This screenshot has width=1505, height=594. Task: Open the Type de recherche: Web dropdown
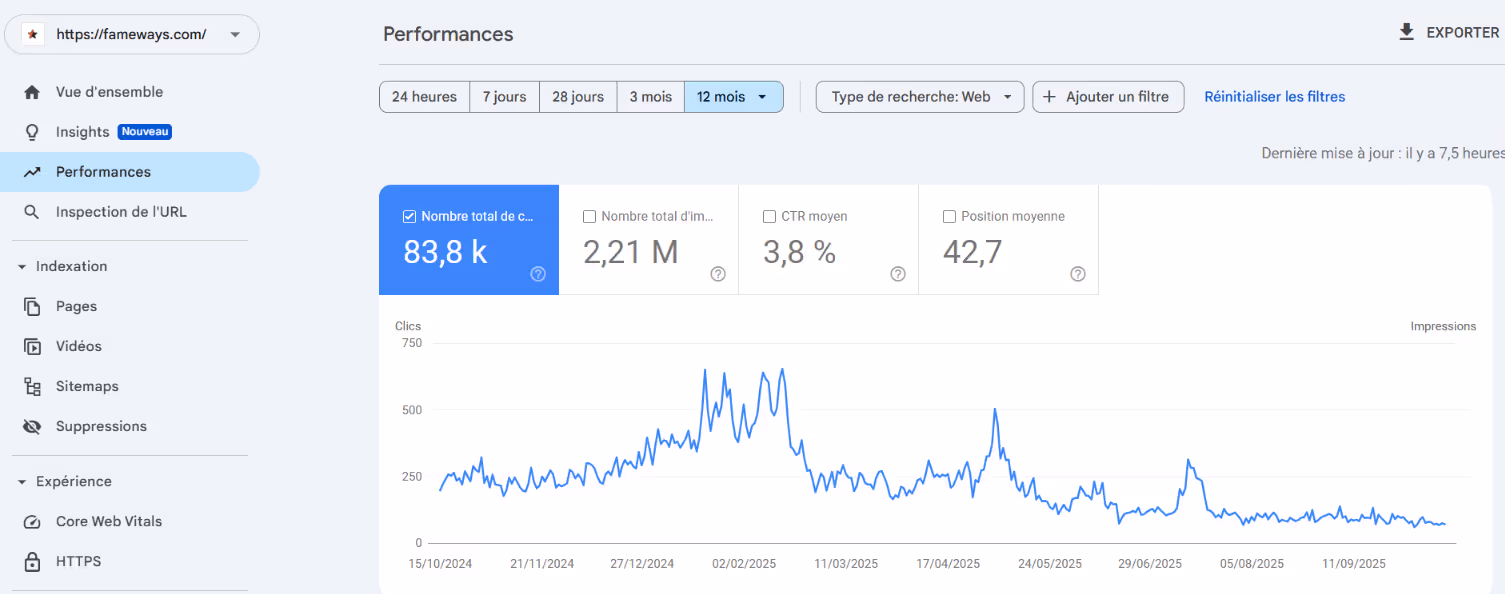920,97
